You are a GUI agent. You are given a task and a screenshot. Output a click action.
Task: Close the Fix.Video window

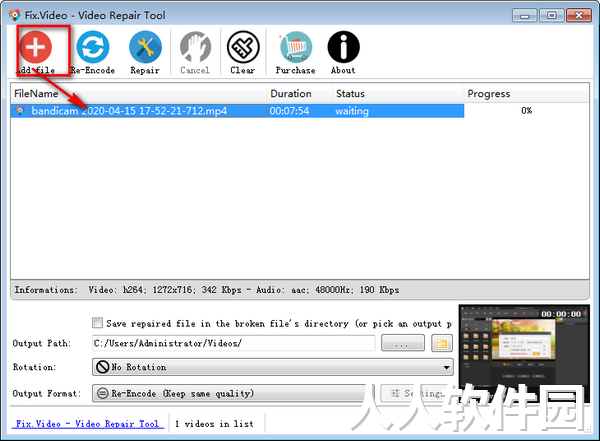pos(579,15)
